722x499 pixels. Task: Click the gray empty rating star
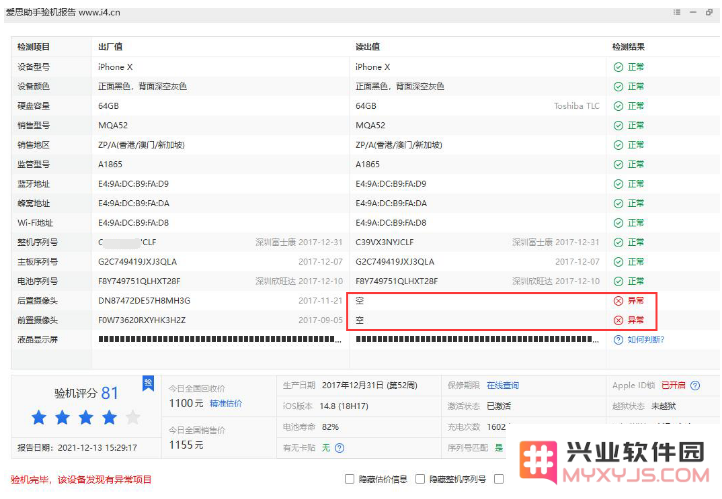point(133,418)
